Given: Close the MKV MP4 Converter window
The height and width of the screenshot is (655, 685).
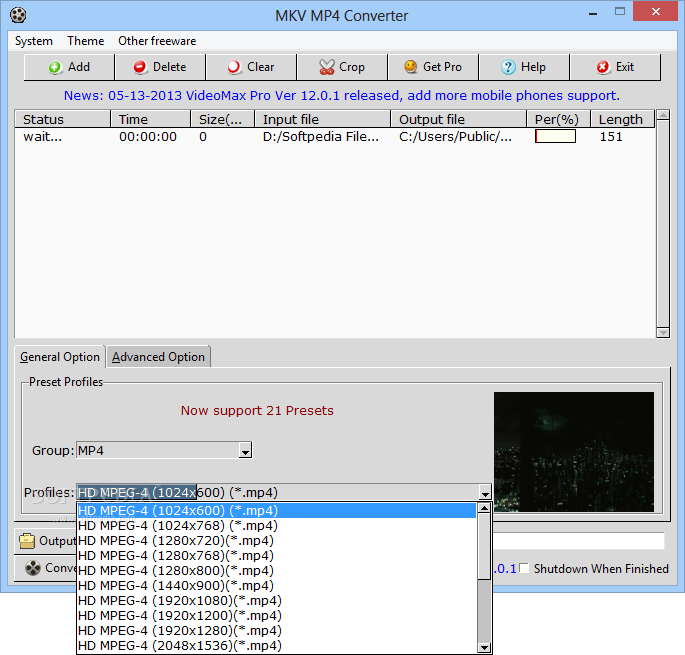Looking at the screenshot, I should [x=655, y=12].
